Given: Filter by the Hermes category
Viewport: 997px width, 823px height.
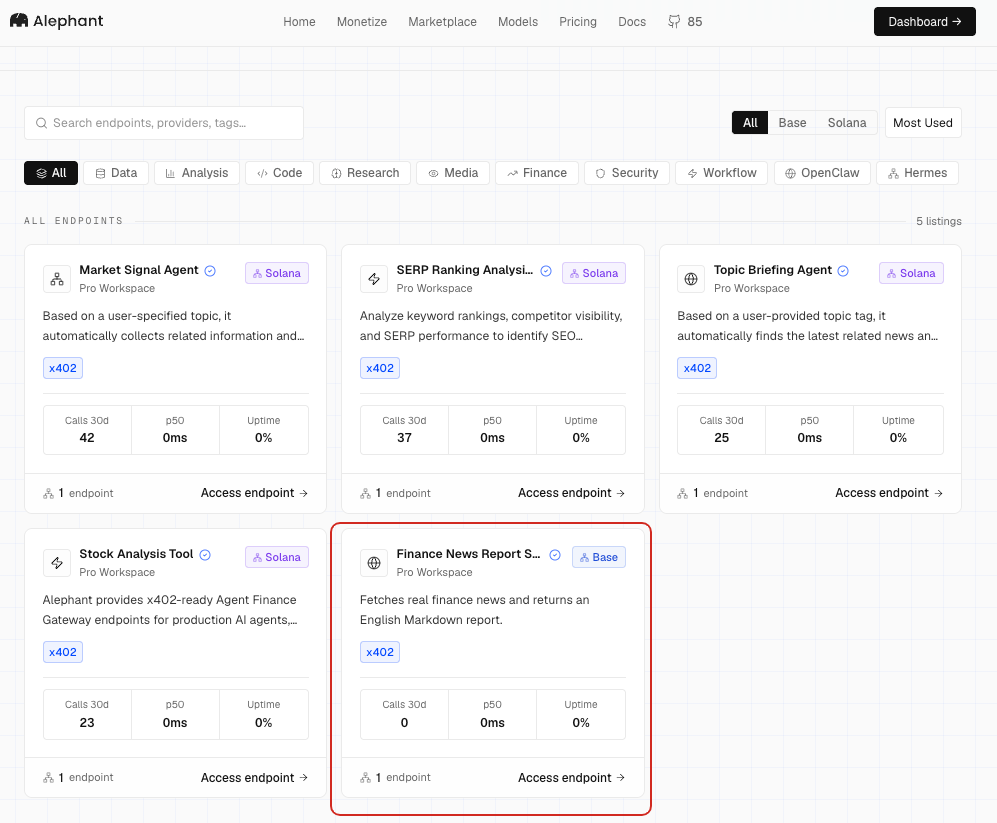Looking at the screenshot, I should click(x=917, y=173).
